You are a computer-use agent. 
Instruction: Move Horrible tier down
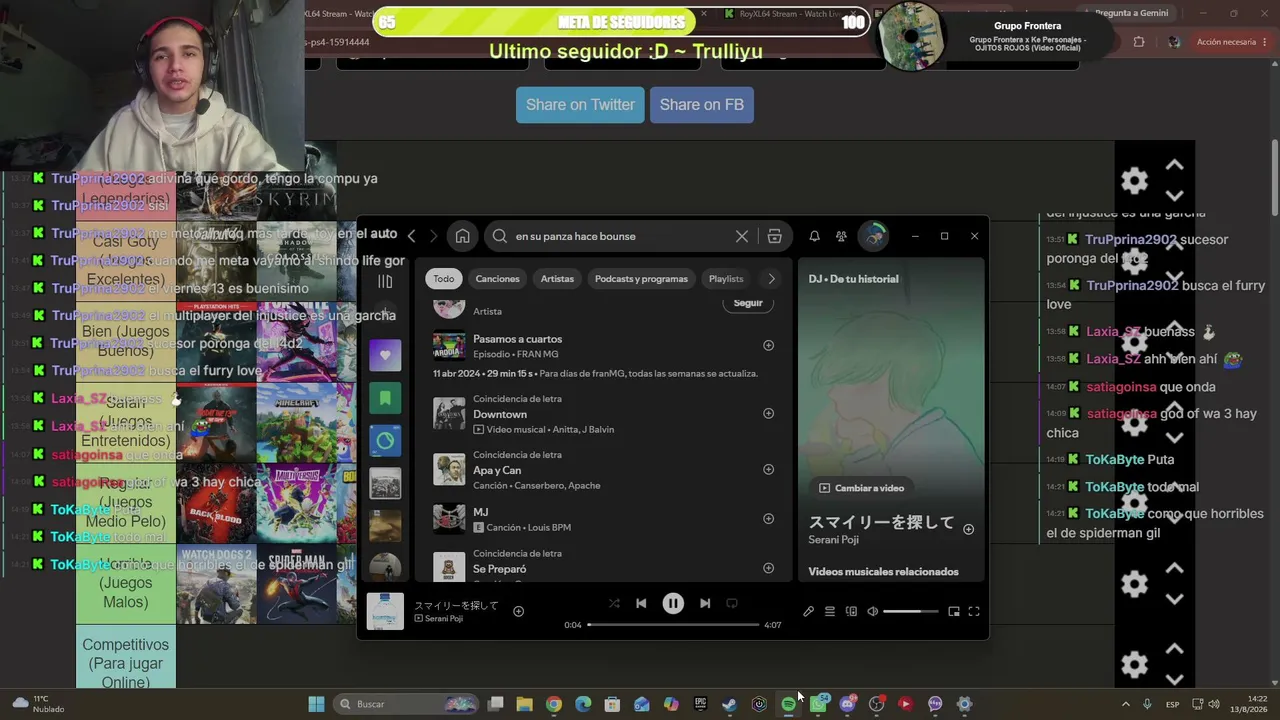click(1175, 599)
